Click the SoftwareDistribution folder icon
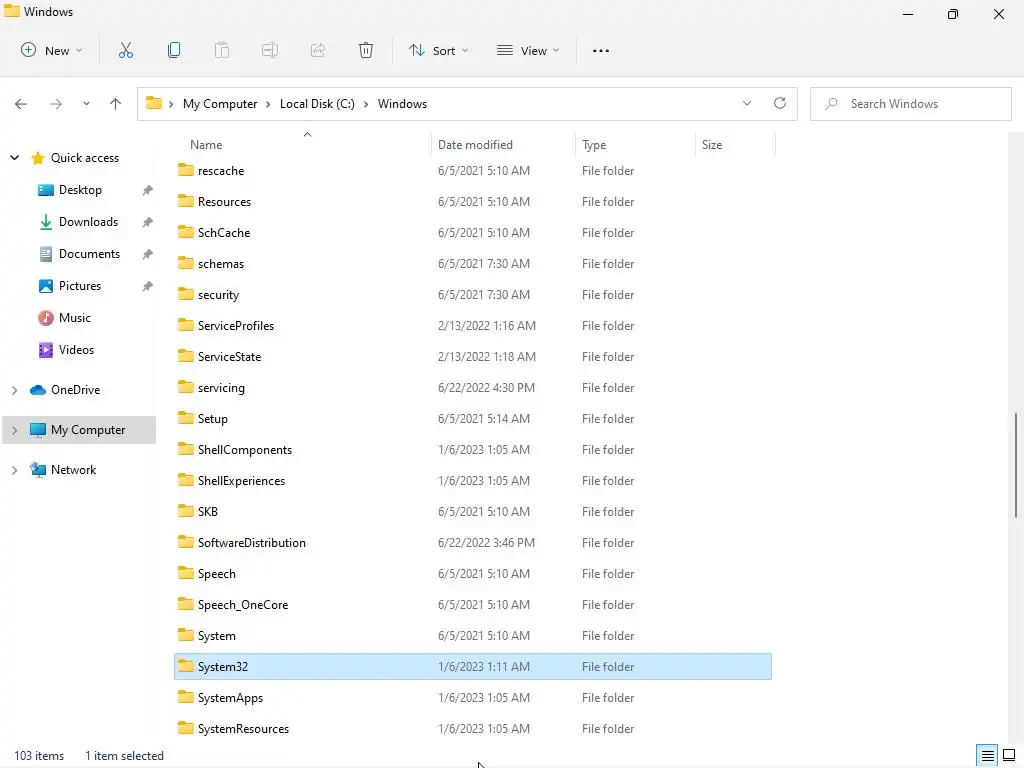The width and height of the screenshot is (1024, 768). click(186, 542)
